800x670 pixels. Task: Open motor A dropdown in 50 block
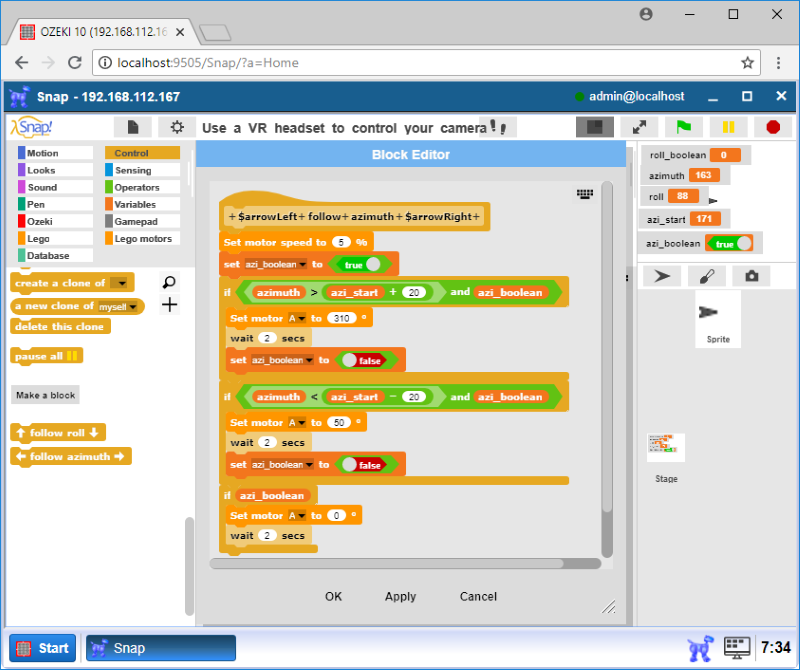pyautogui.click(x=302, y=423)
